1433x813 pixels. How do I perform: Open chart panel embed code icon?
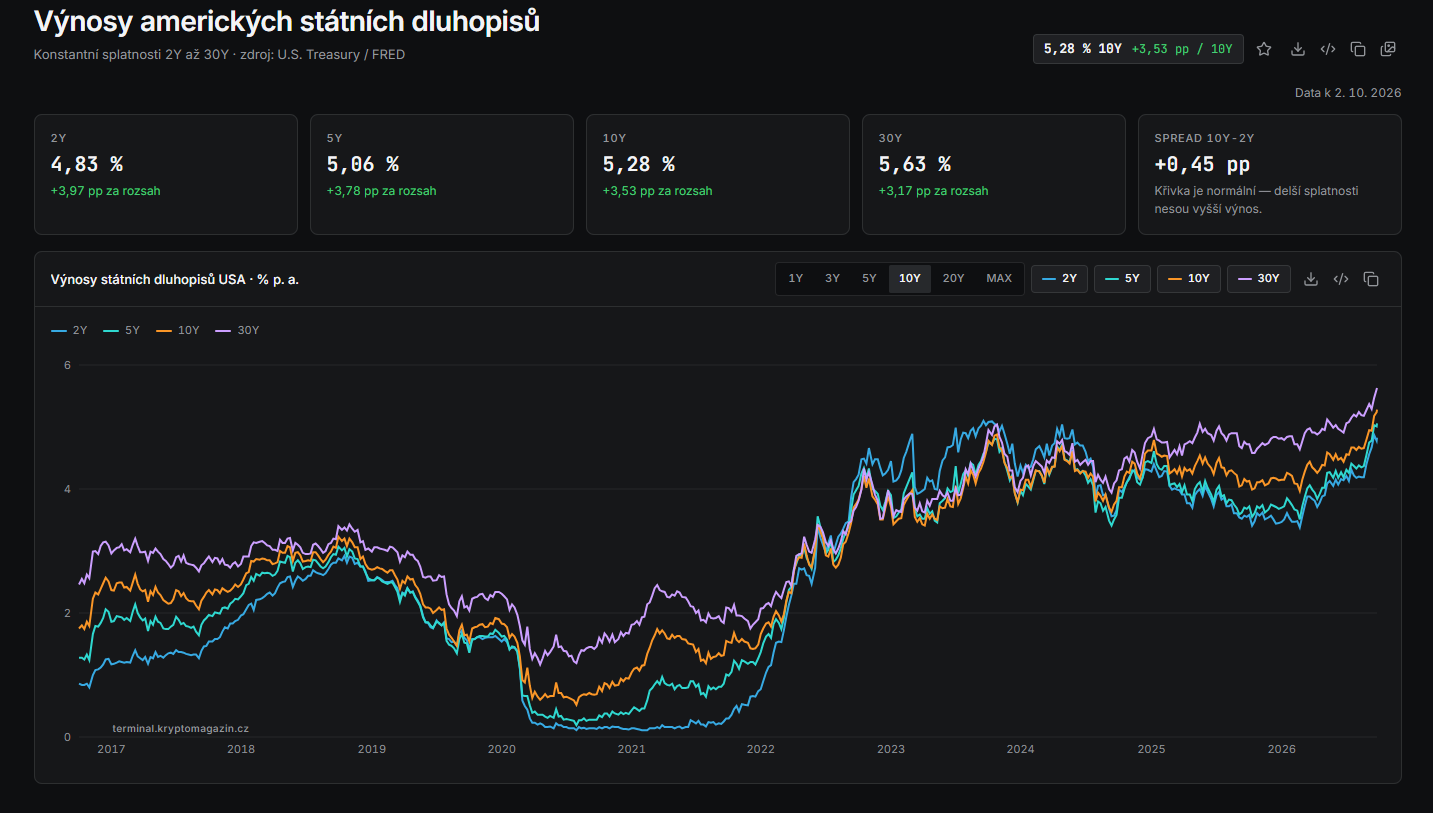click(1341, 279)
